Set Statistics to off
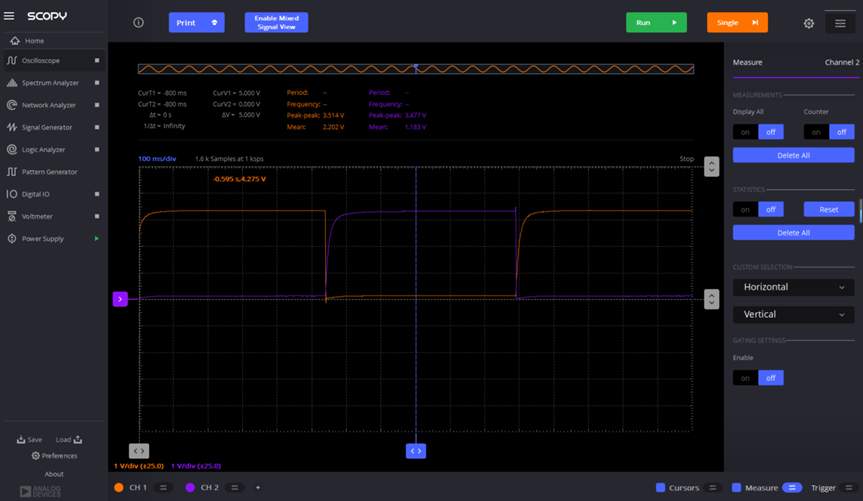This screenshot has width=863, height=501. (x=771, y=210)
